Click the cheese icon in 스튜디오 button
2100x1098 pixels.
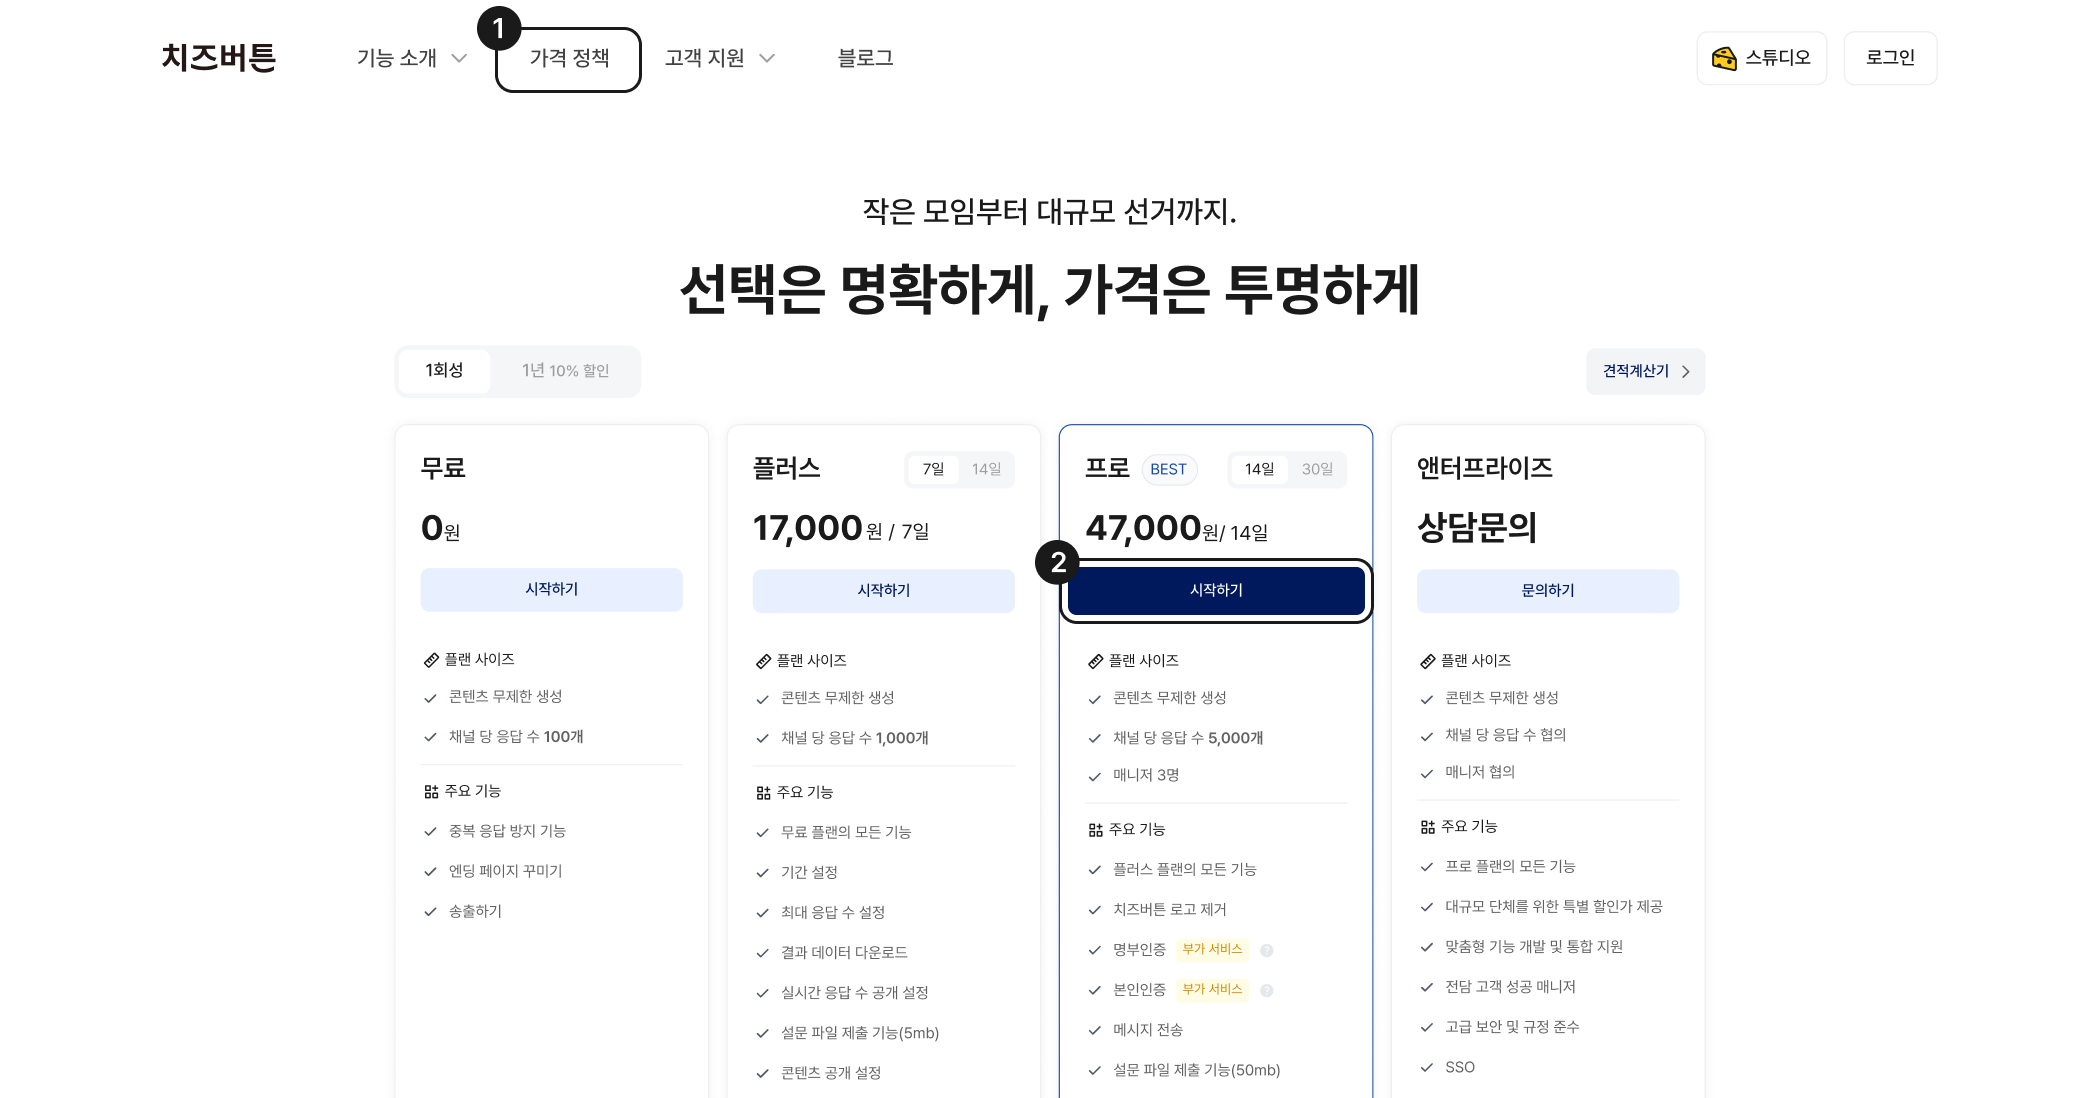click(x=1723, y=59)
